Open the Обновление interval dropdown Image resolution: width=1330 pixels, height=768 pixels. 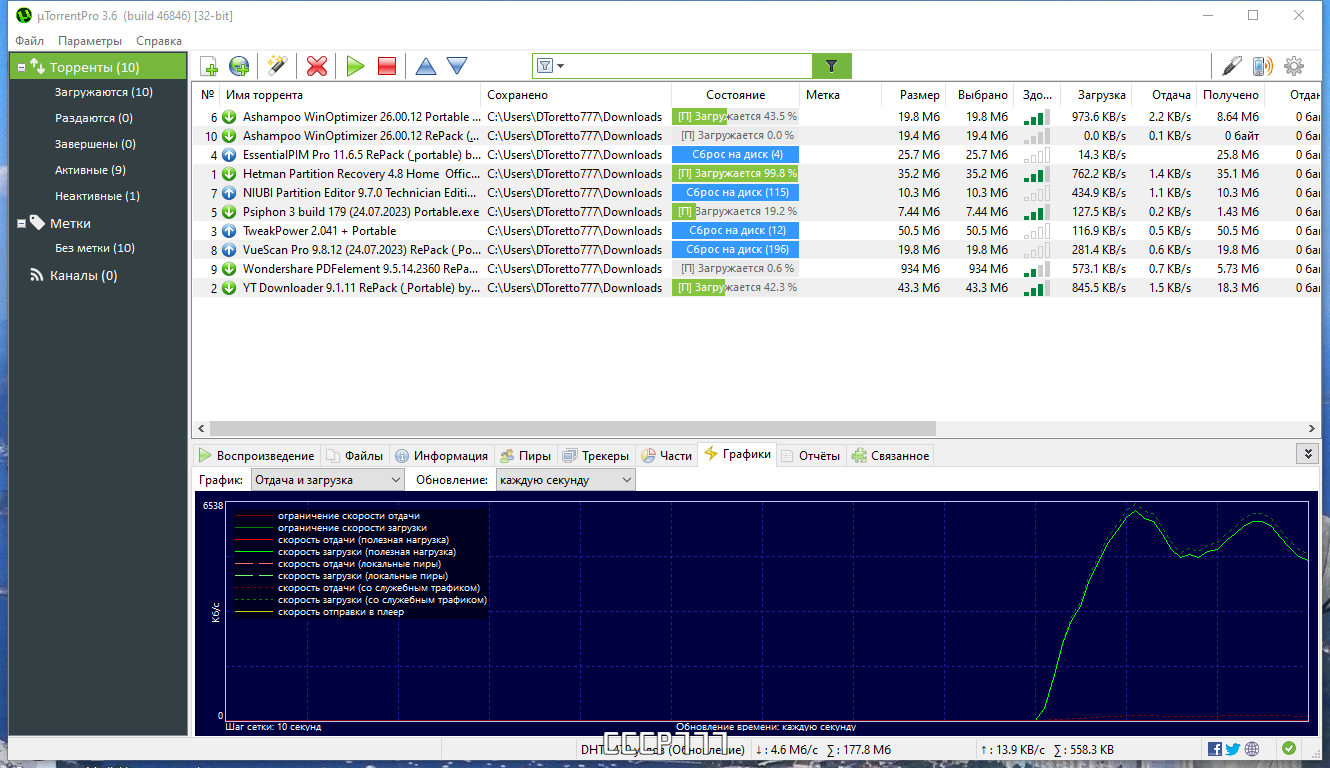coord(566,480)
